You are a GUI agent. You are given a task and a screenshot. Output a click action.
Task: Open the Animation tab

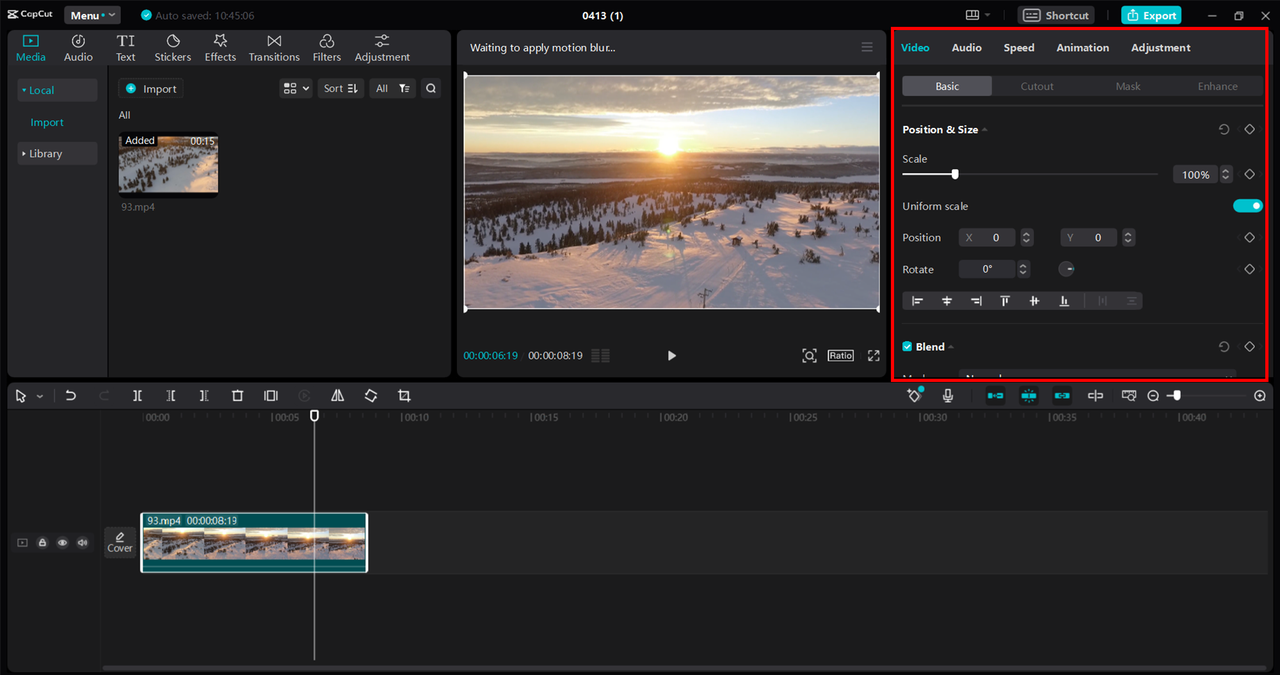[x=1082, y=48]
